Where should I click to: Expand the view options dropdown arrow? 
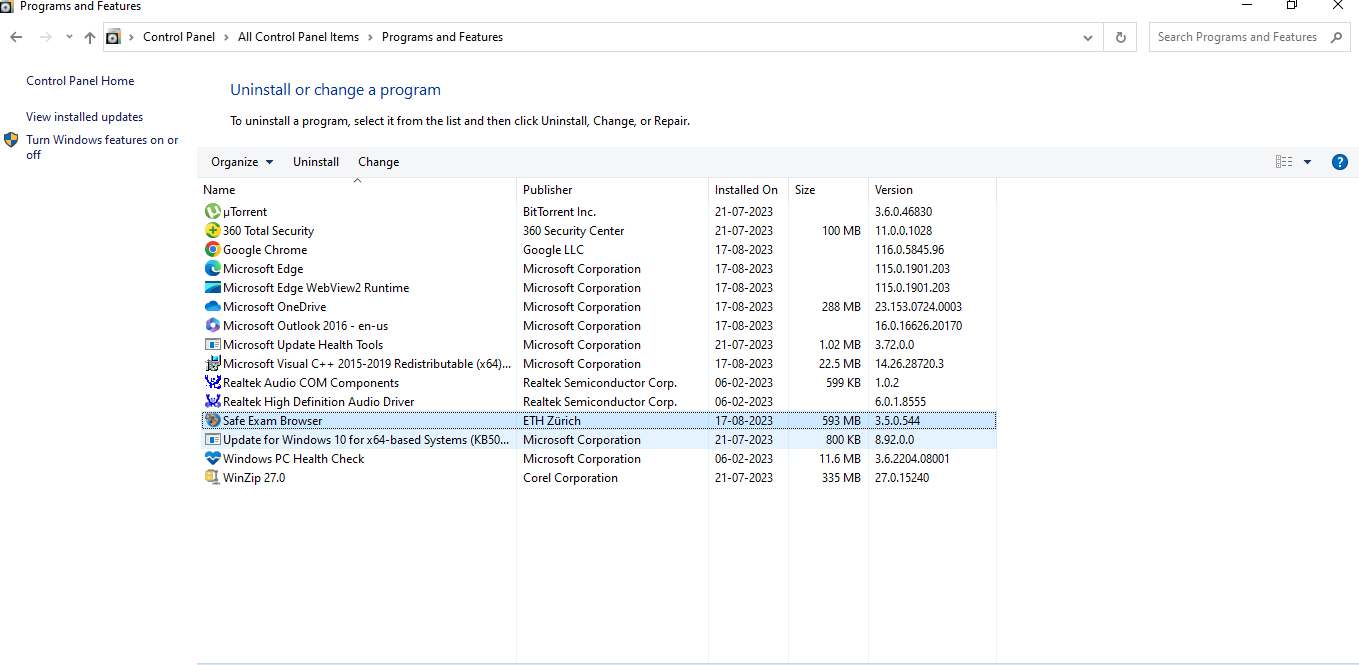pos(1307,162)
